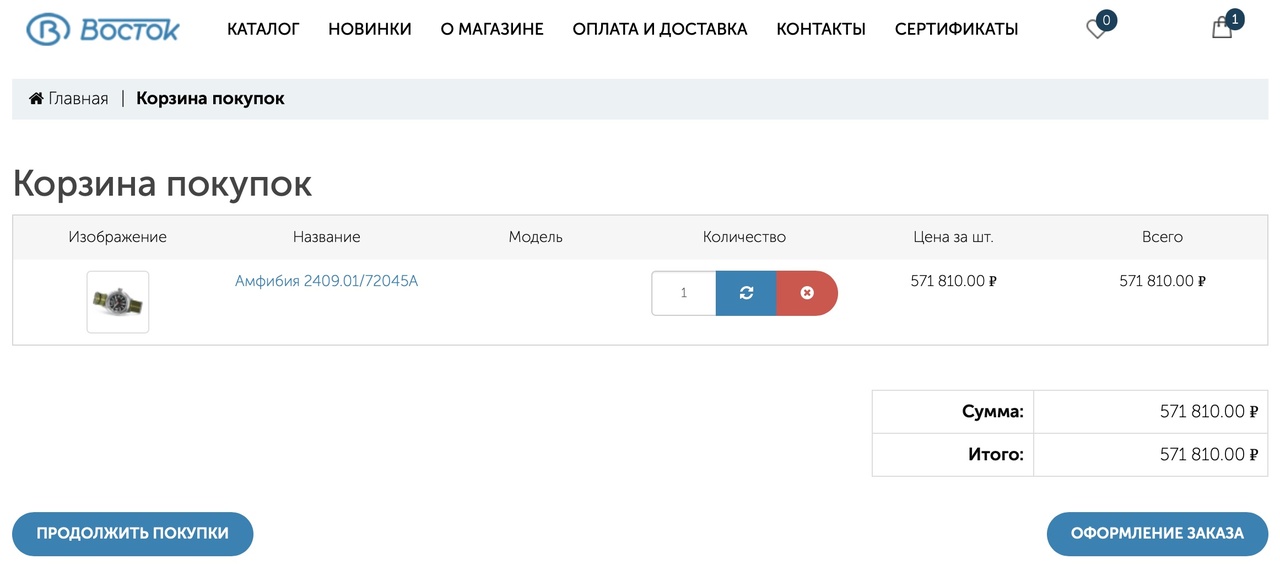Viewport: 1280px width, 570px height.
Task: Proceed with the ОФОРМЛЕНИЕ ЗАКАЗА button
Action: click(1157, 533)
